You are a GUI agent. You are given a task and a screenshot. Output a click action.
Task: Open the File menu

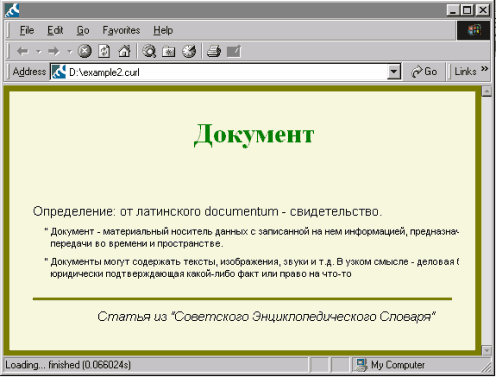(x=27, y=30)
